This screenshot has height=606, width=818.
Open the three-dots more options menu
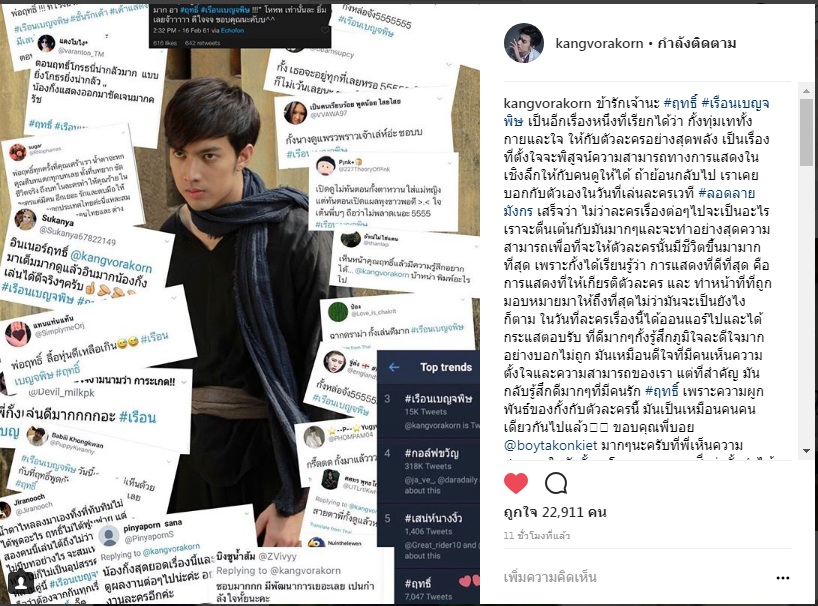[783, 578]
